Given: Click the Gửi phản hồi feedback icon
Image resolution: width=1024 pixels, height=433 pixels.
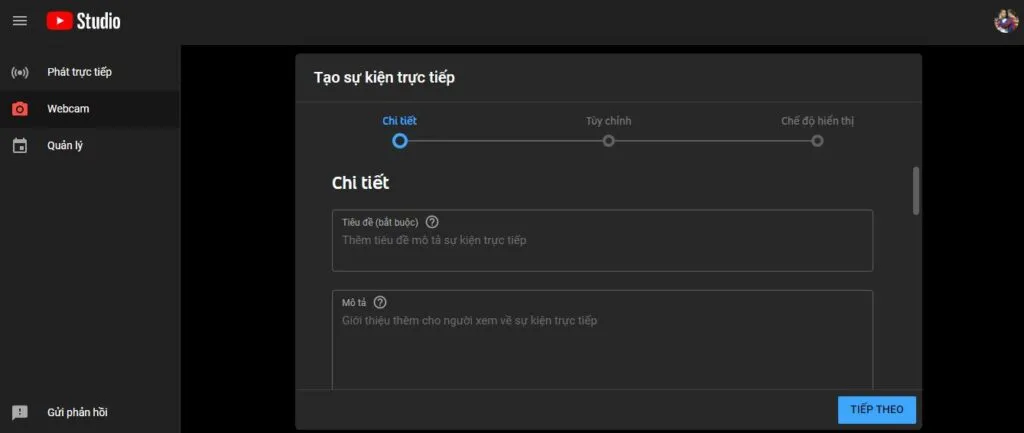Looking at the screenshot, I should 20,412.
